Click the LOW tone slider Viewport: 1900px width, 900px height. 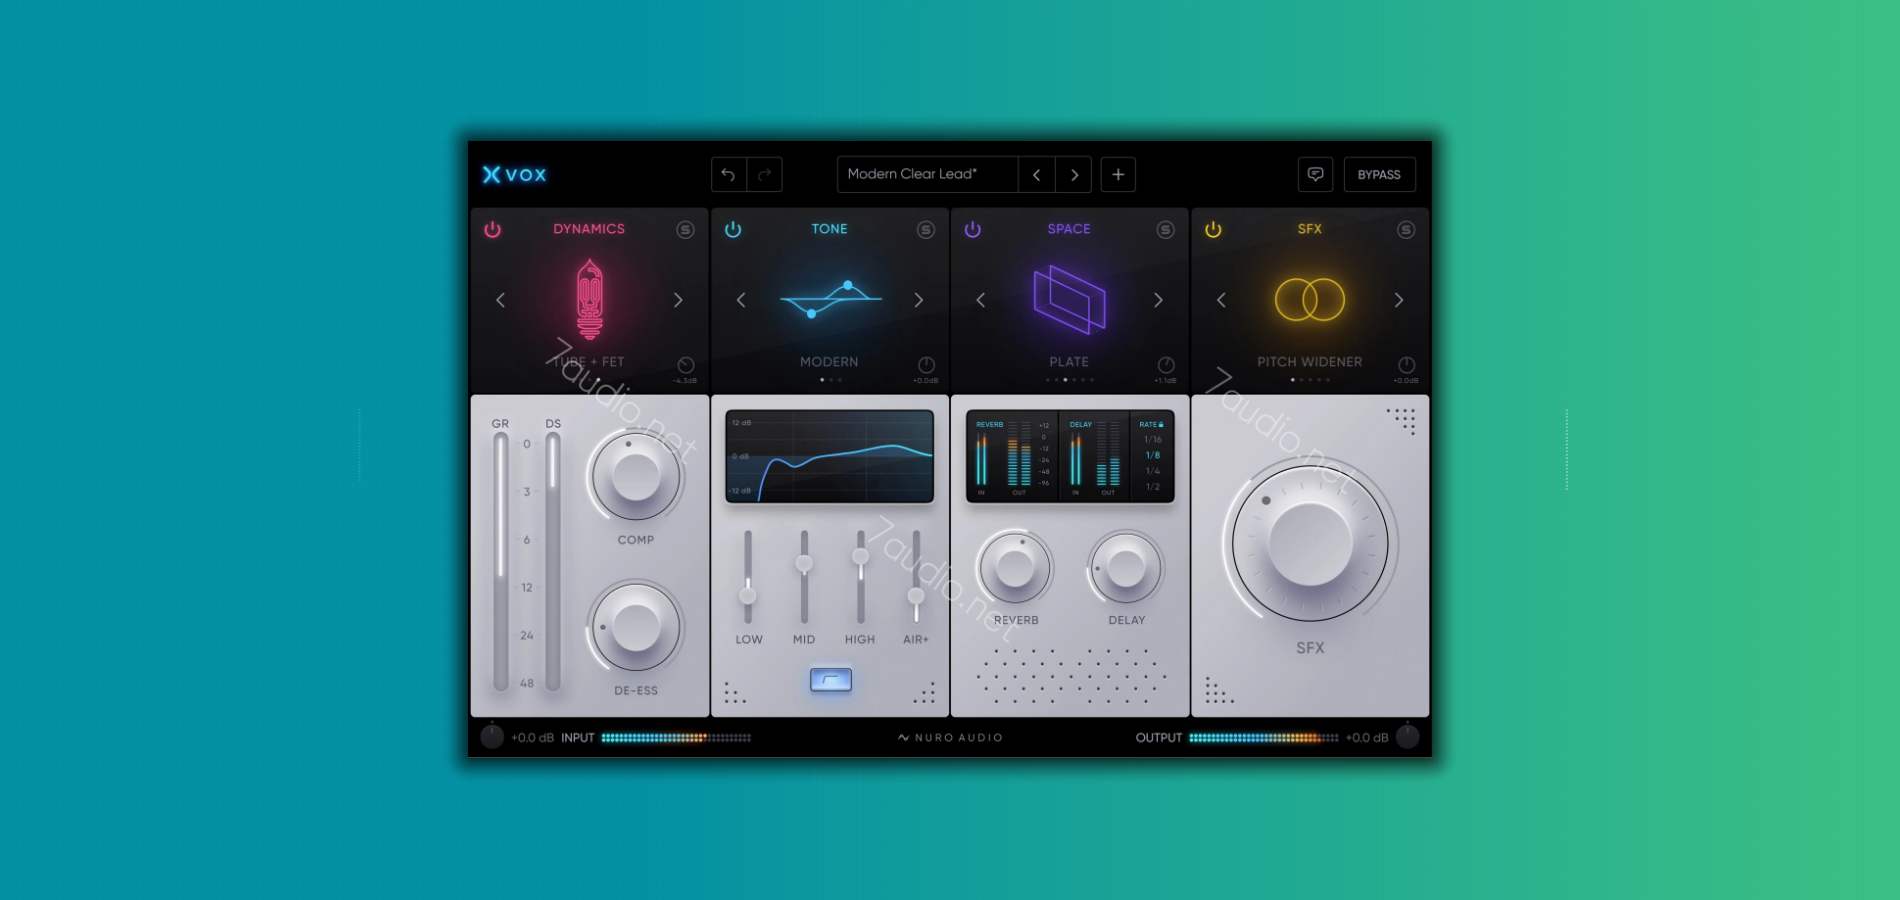(x=747, y=578)
